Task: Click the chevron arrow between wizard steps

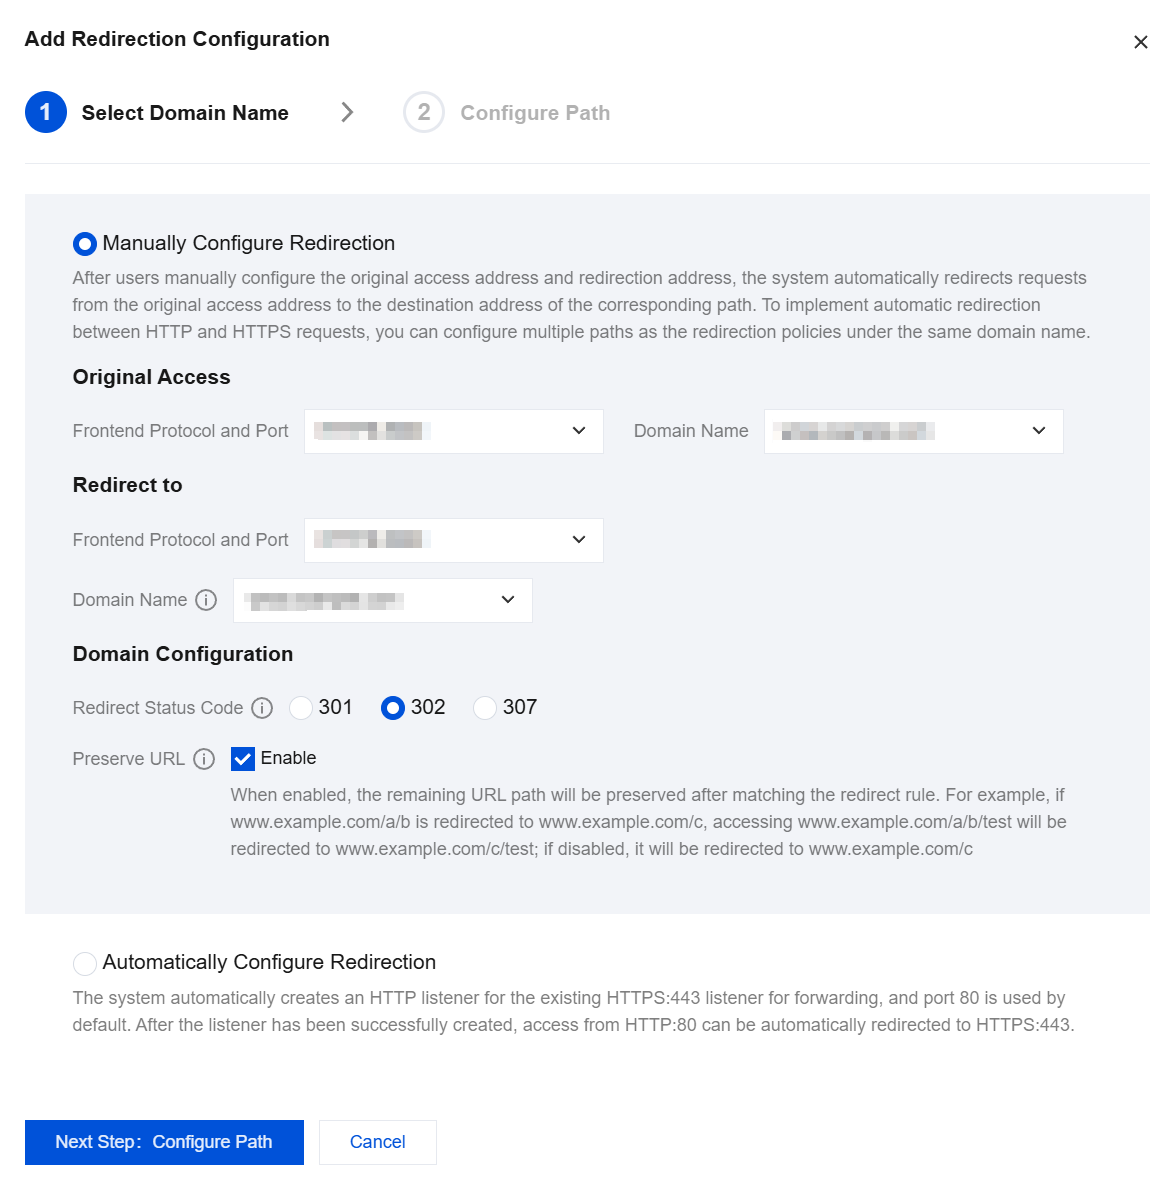Action: 347,113
